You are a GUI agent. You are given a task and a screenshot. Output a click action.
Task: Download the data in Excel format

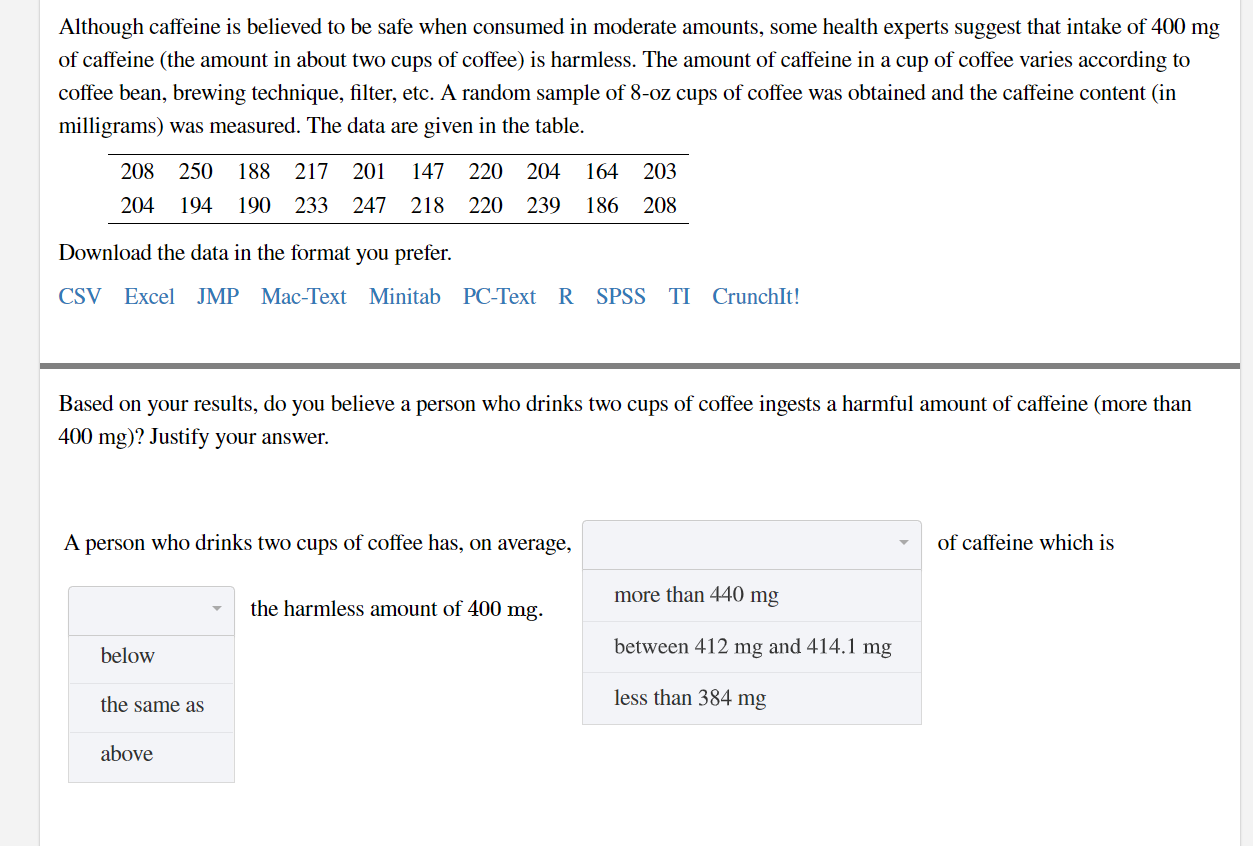(x=149, y=296)
